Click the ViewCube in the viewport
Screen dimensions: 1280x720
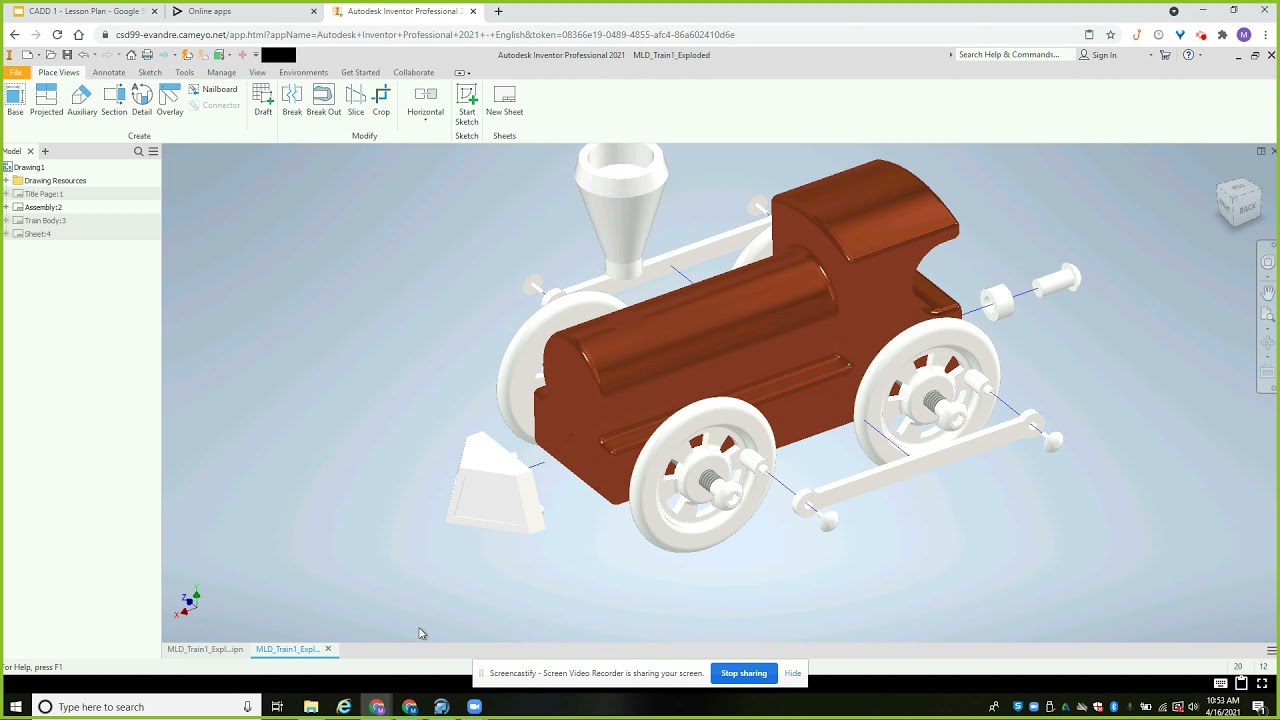[1239, 201]
